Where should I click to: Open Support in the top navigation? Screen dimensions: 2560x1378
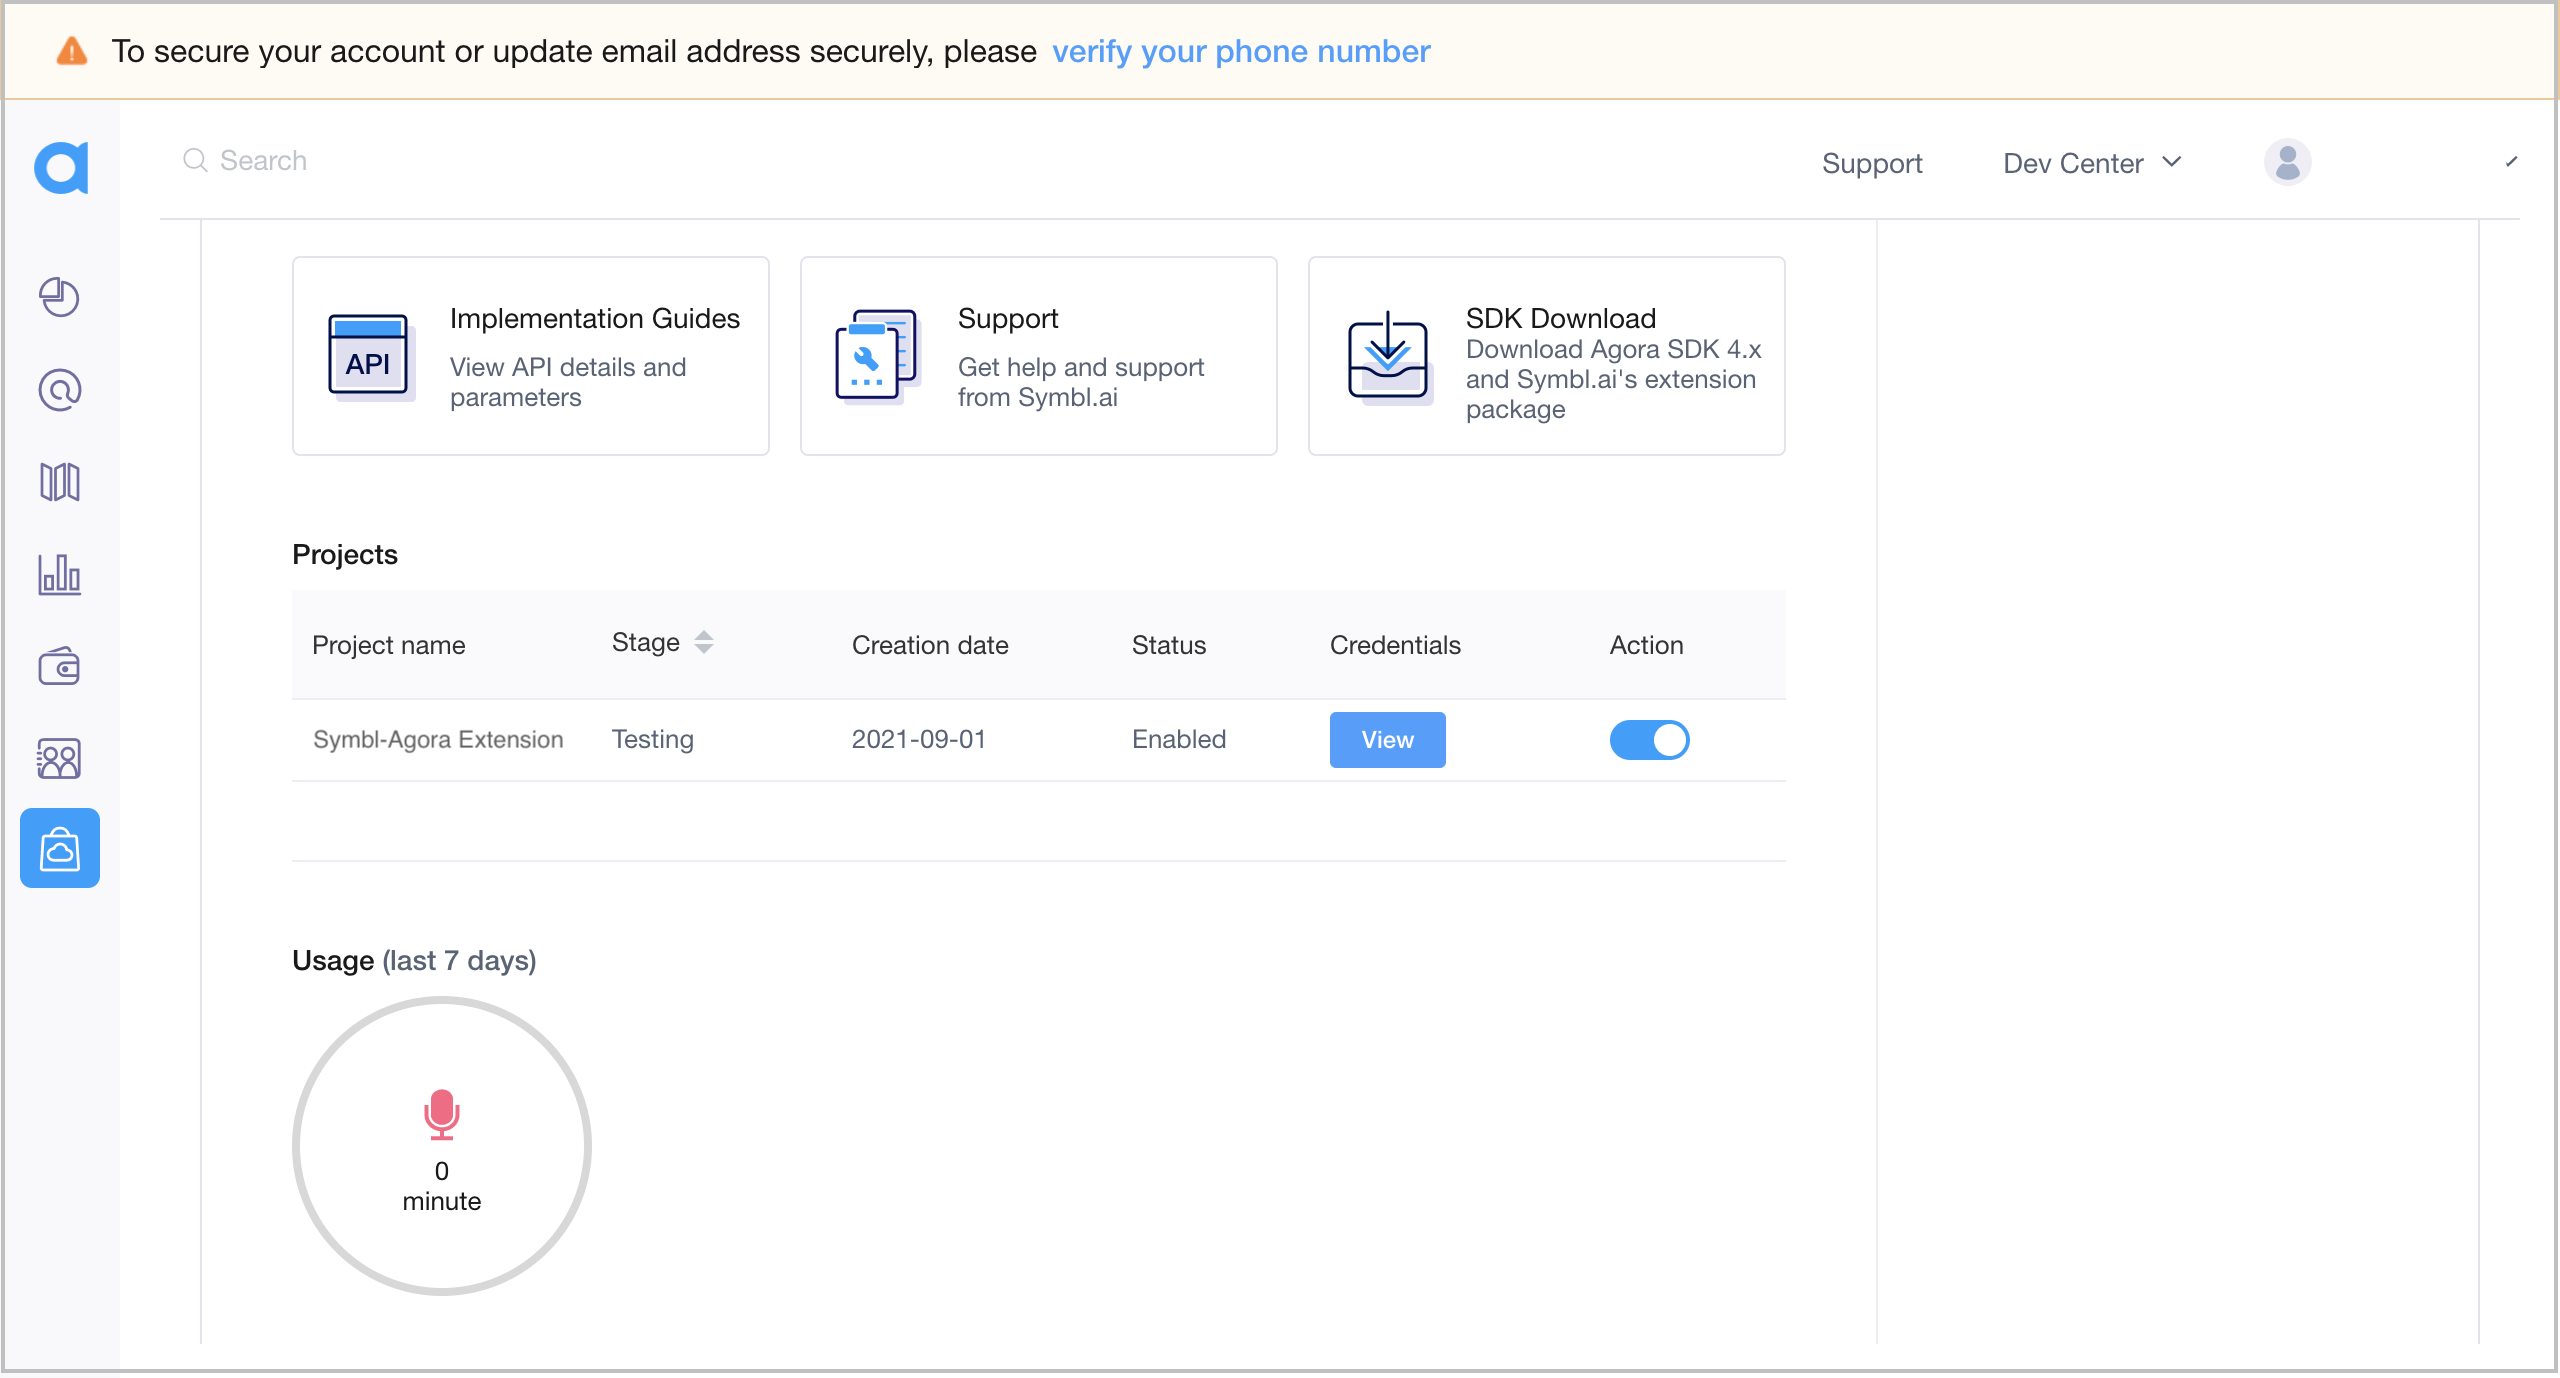click(x=1872, y=163)
